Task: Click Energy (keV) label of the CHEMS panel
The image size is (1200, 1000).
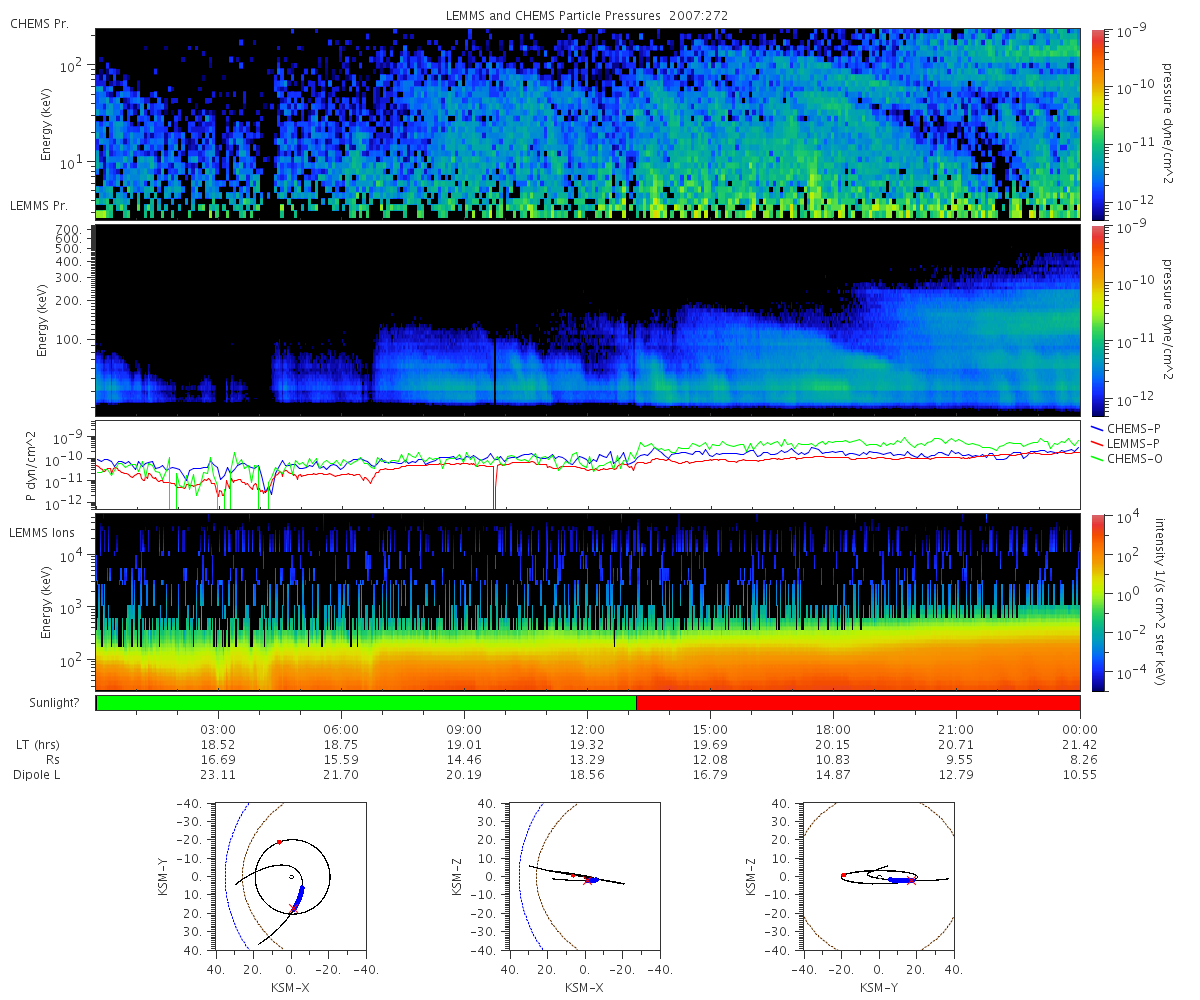Action: coord(46,123)
